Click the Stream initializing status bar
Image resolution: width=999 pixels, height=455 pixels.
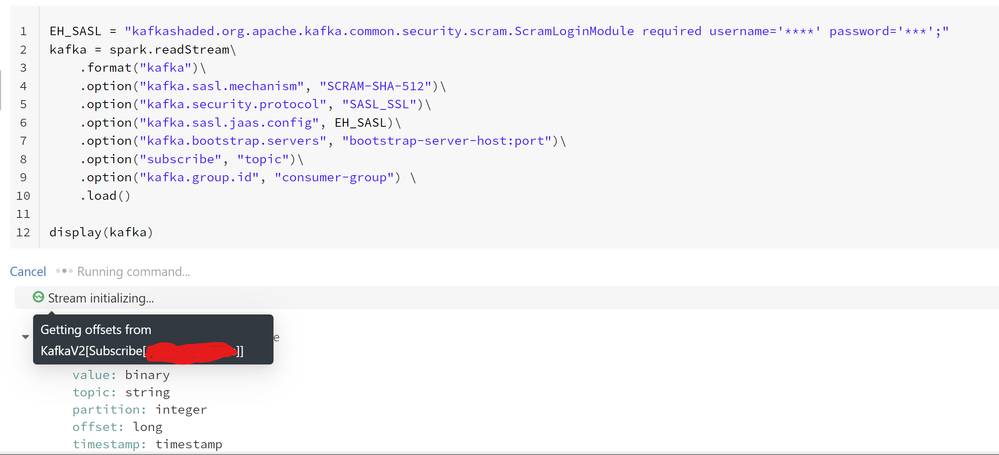500,298
